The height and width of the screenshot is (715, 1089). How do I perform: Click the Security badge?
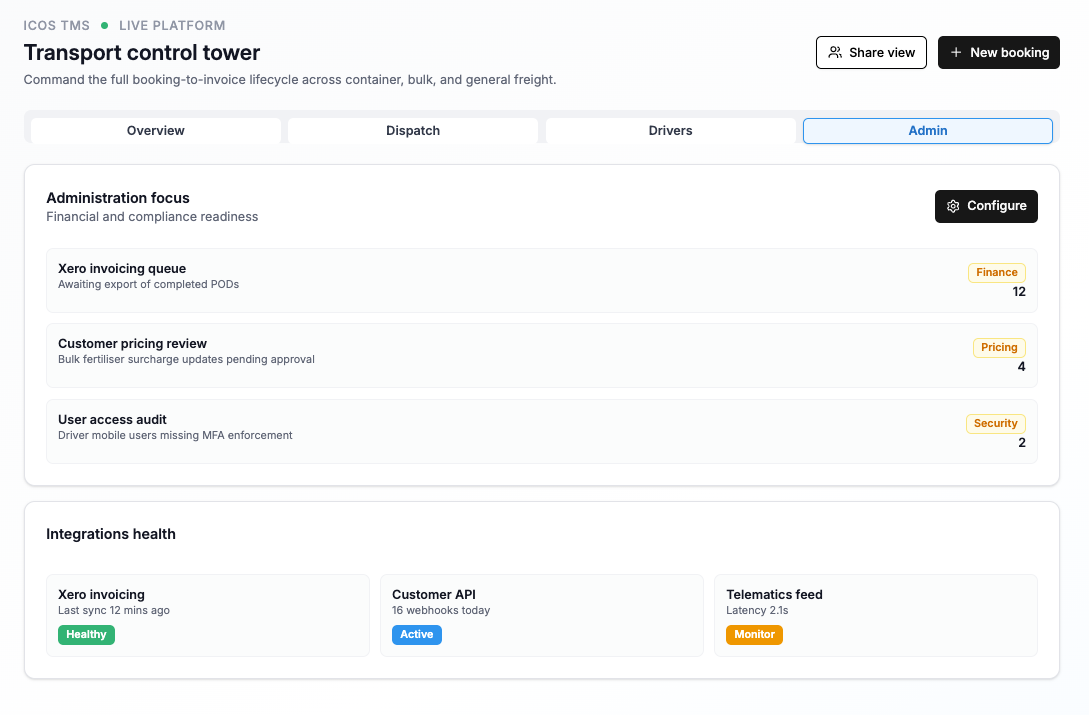coord(995,423)
